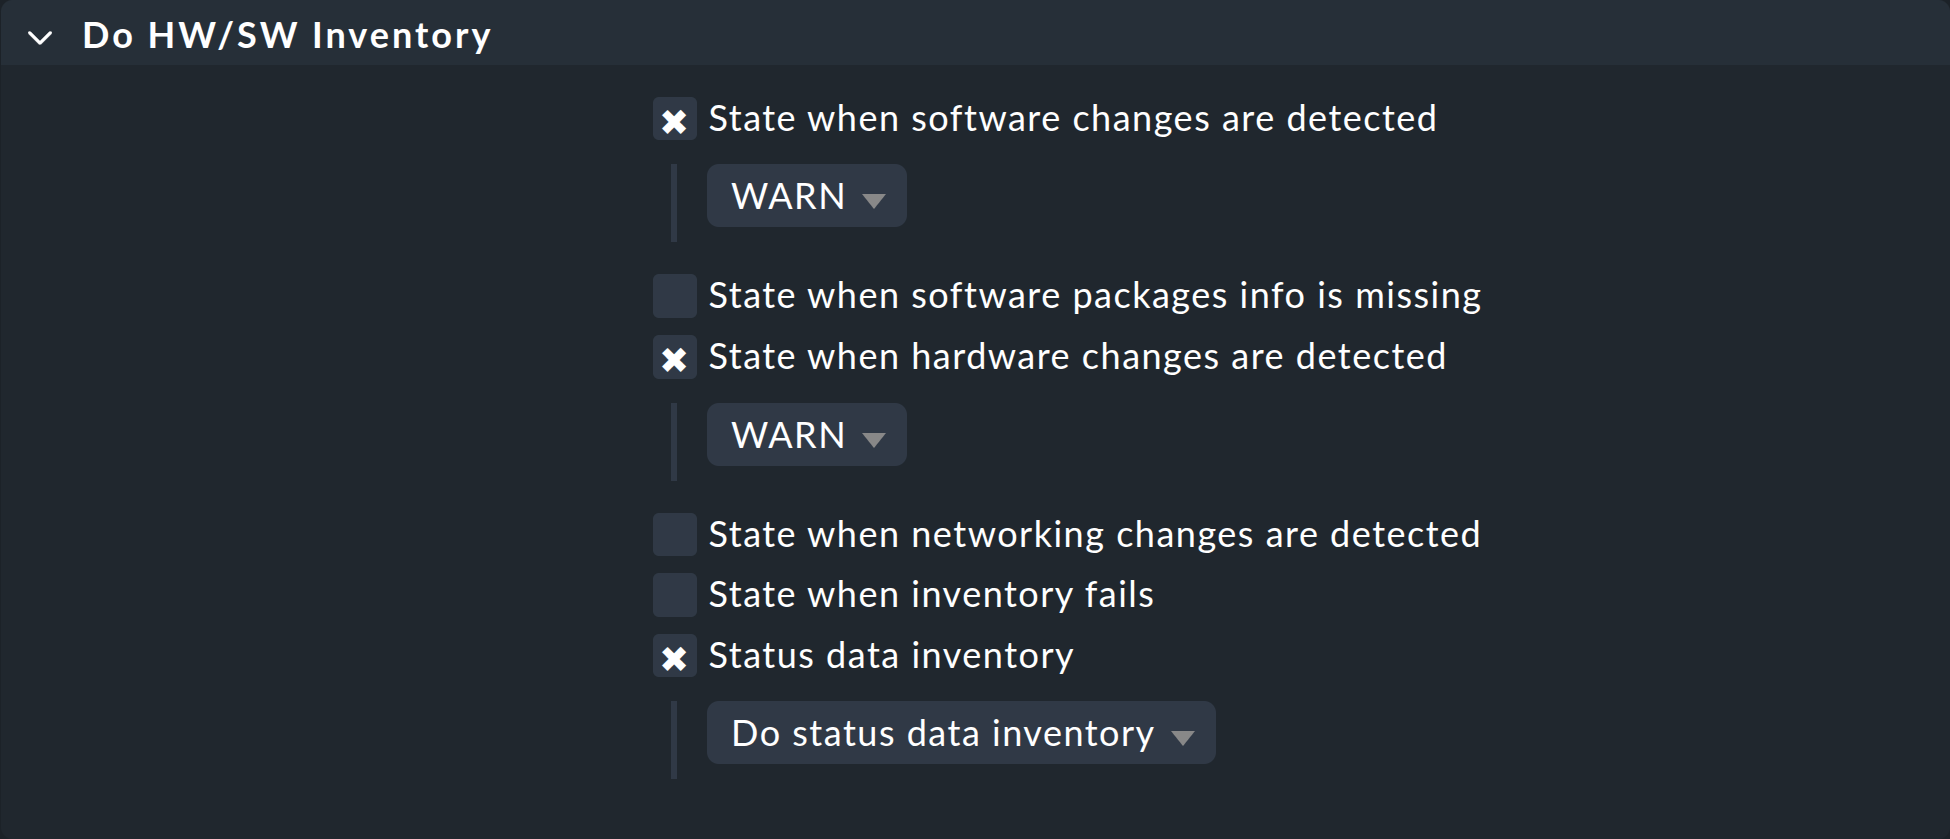Click the arrow on Do status data inventory
The width and height of the screenshot is (1950, 839).
[1185, 735]
